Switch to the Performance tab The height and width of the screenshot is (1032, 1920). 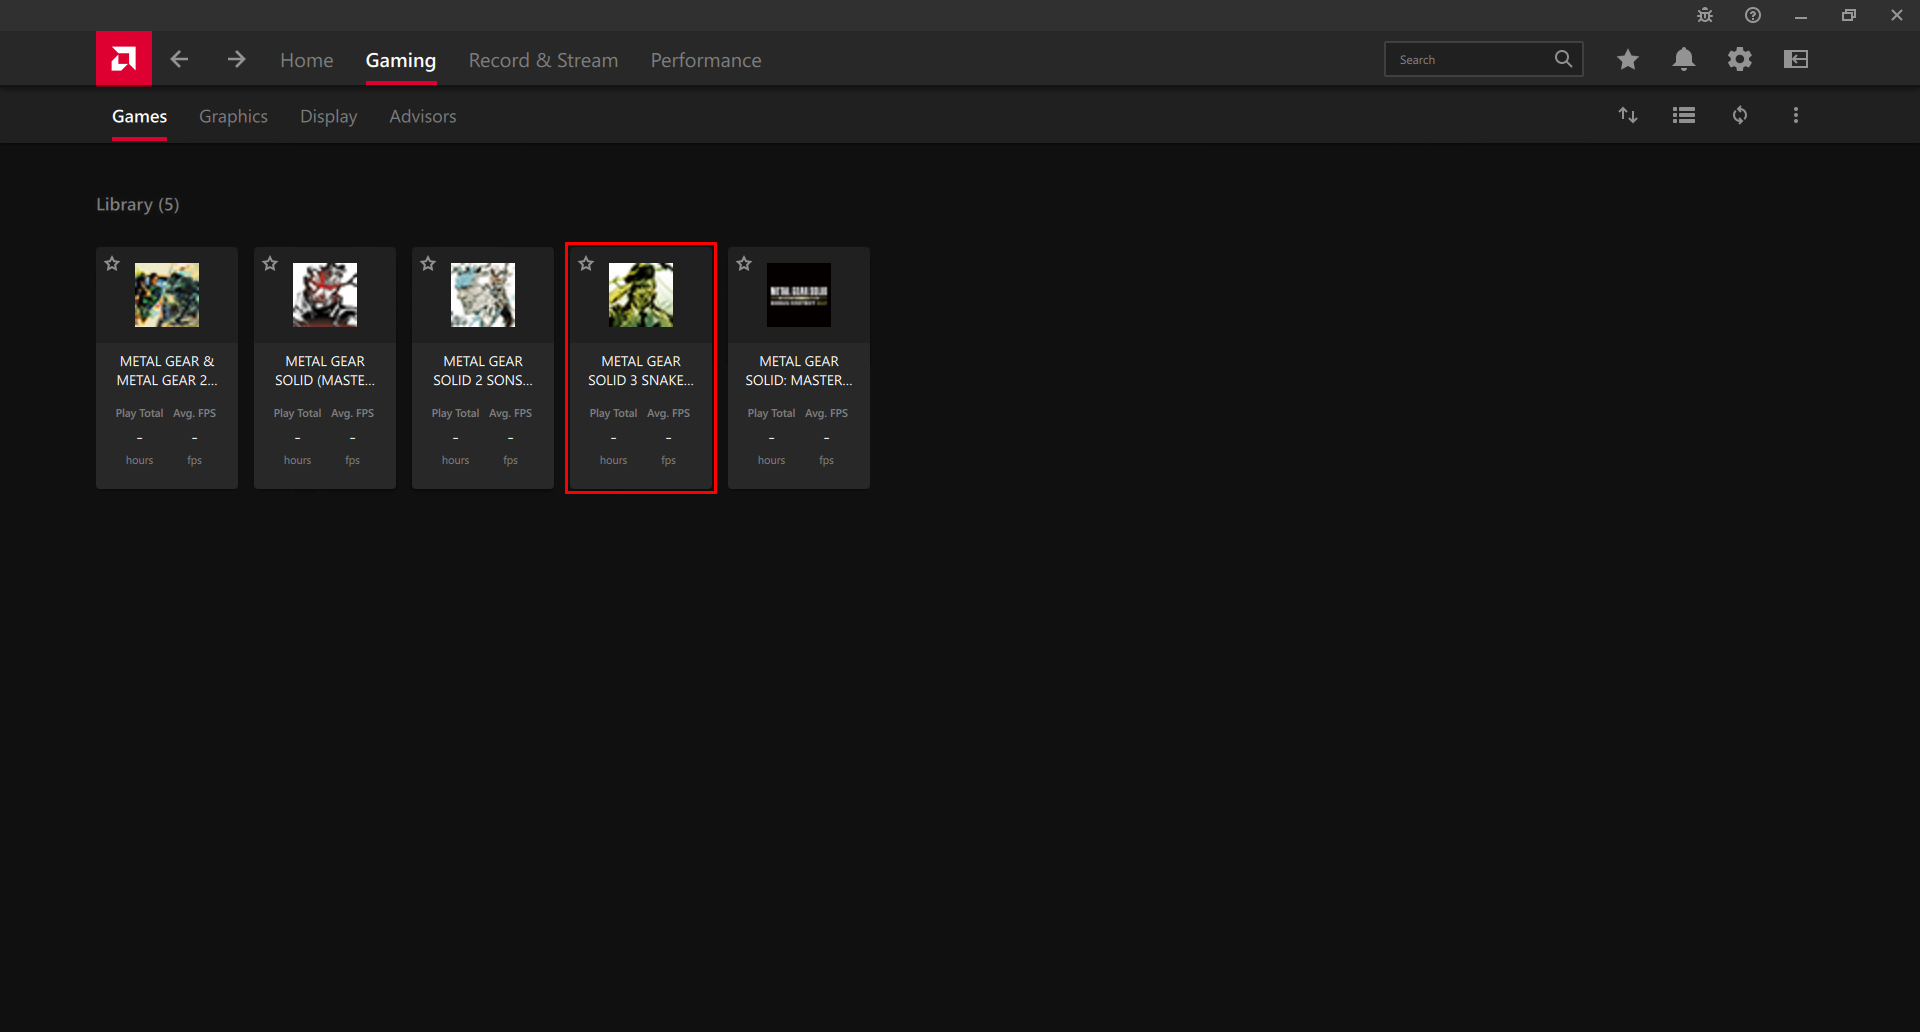click(x=706, y=60)
